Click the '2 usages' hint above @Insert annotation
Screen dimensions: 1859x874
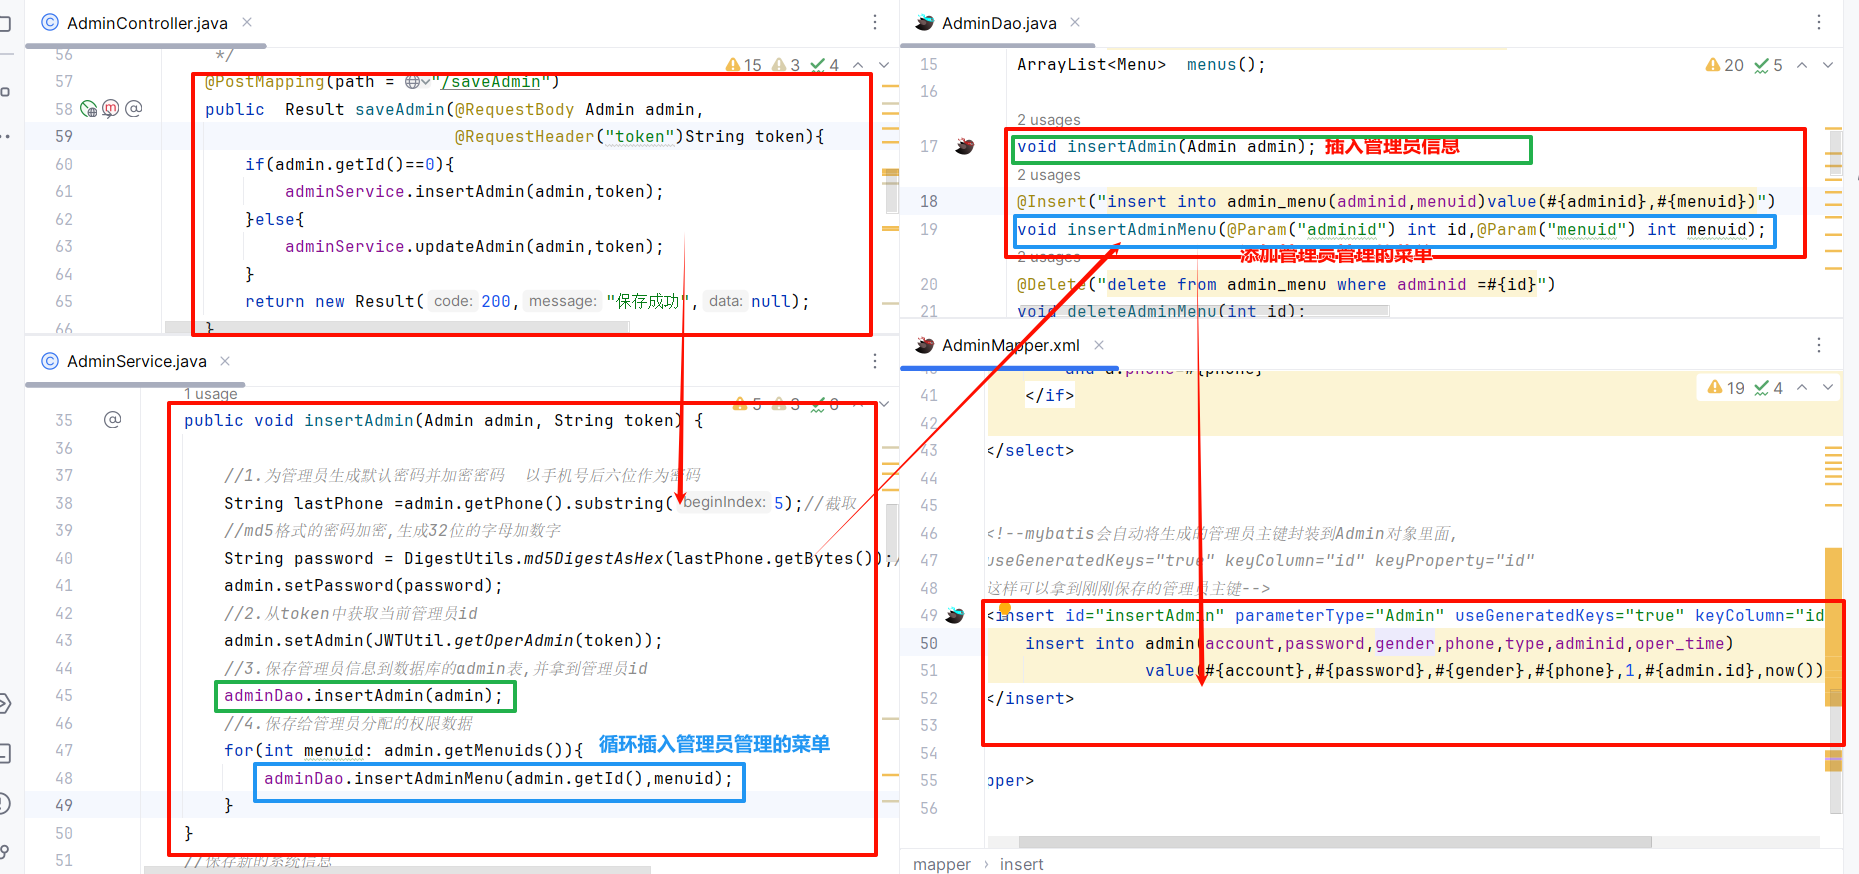point(1048,174)
